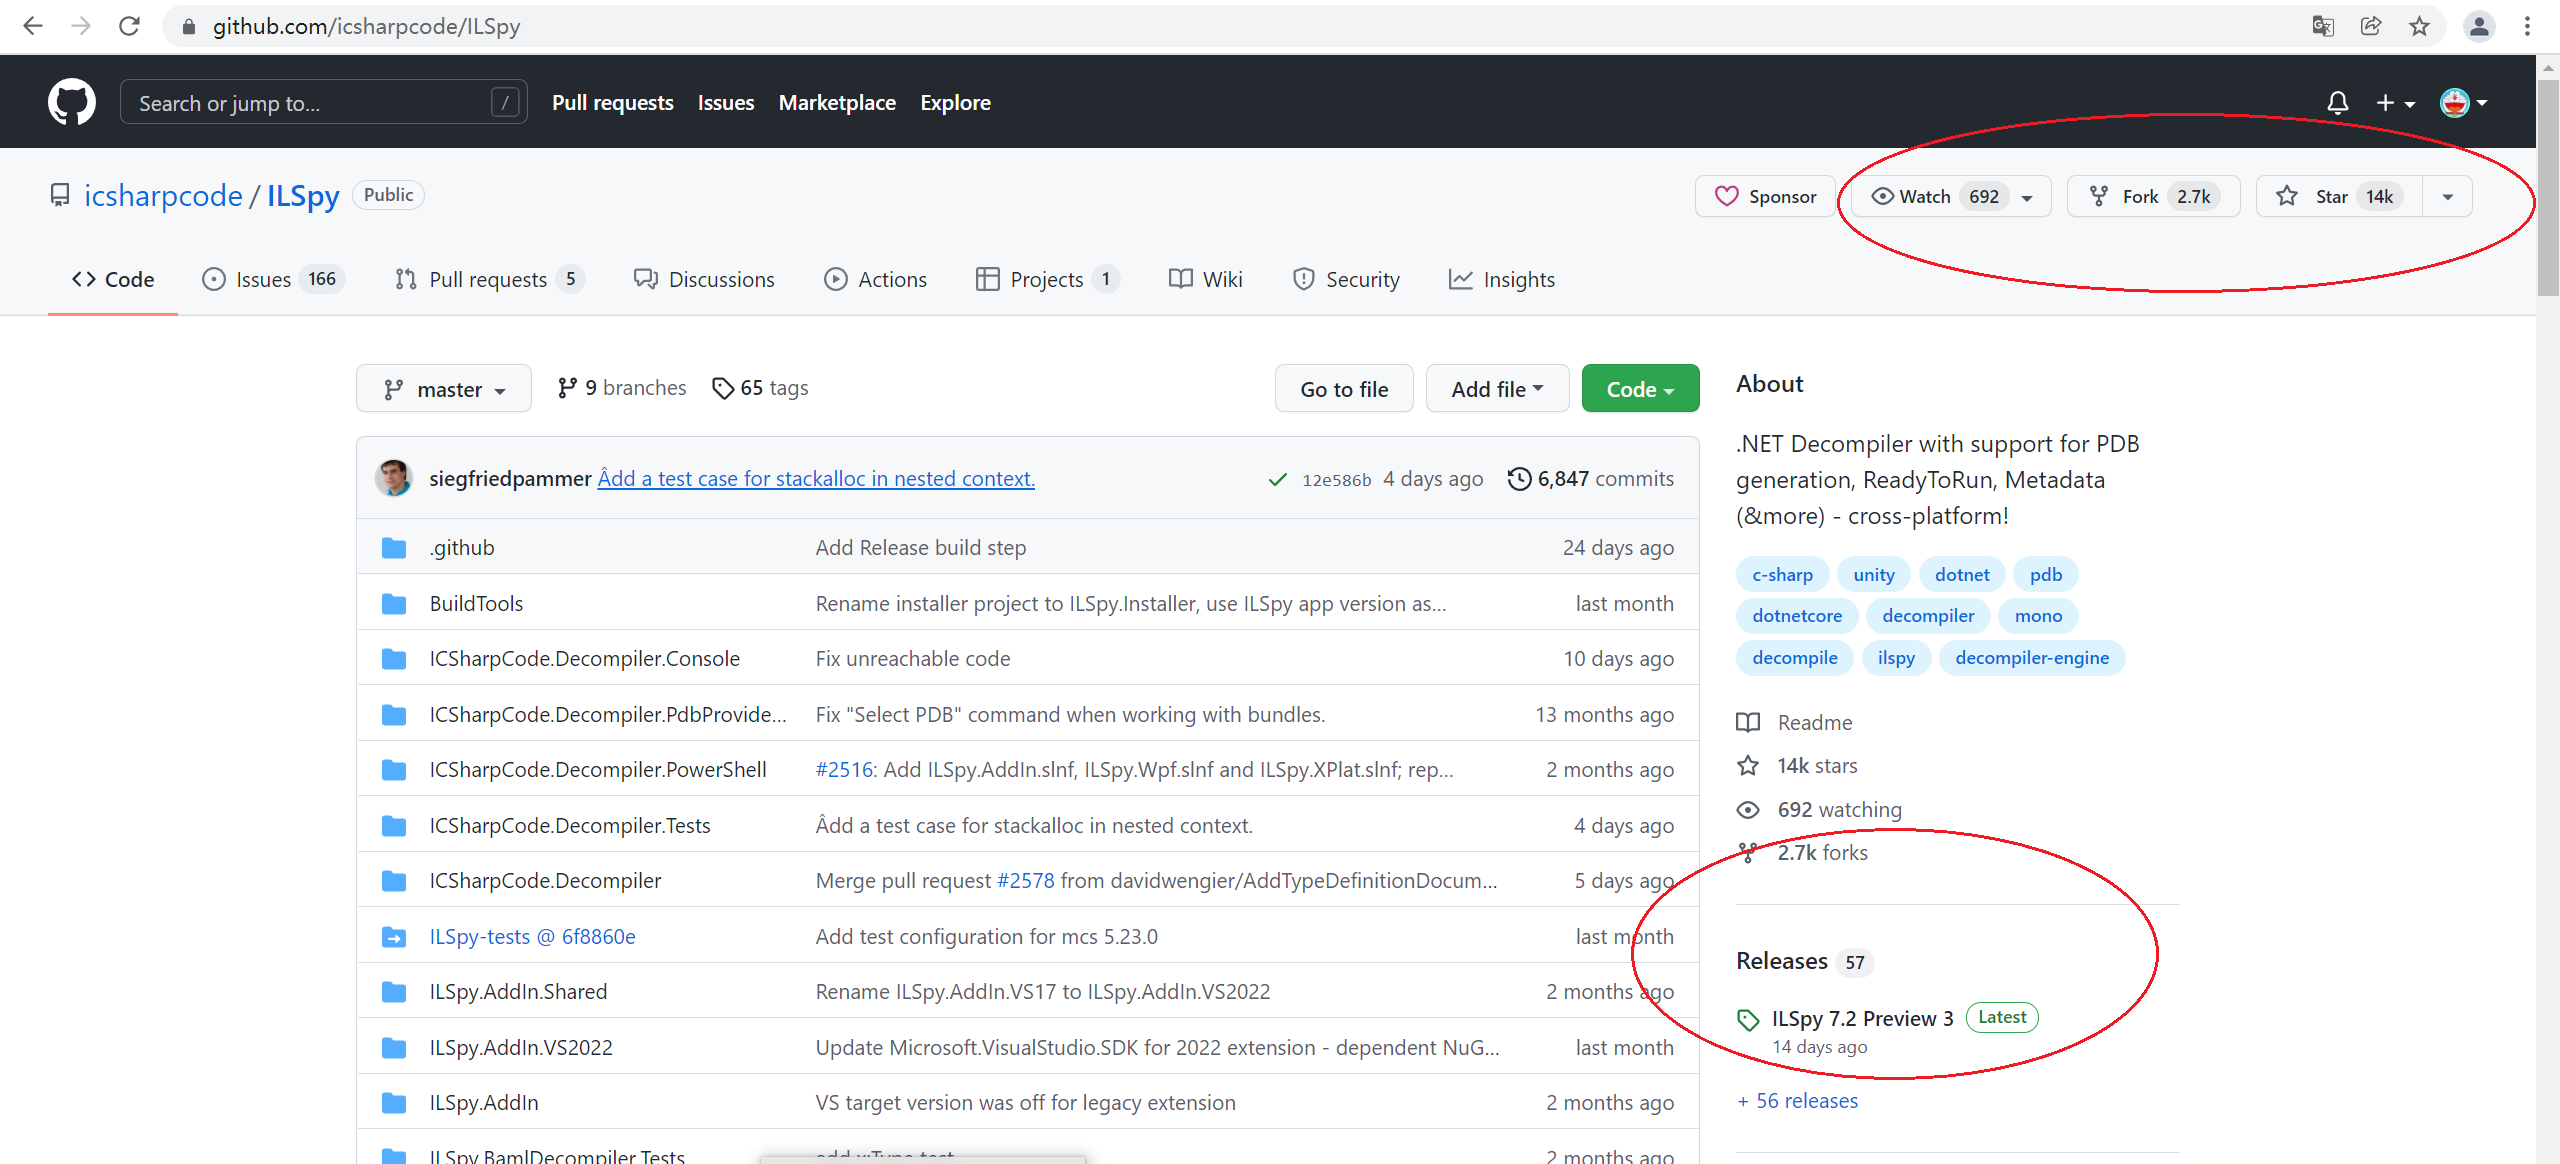Open the Chrome three-dot menu
This screenshot has width=2560, height=1164.
2527,26
